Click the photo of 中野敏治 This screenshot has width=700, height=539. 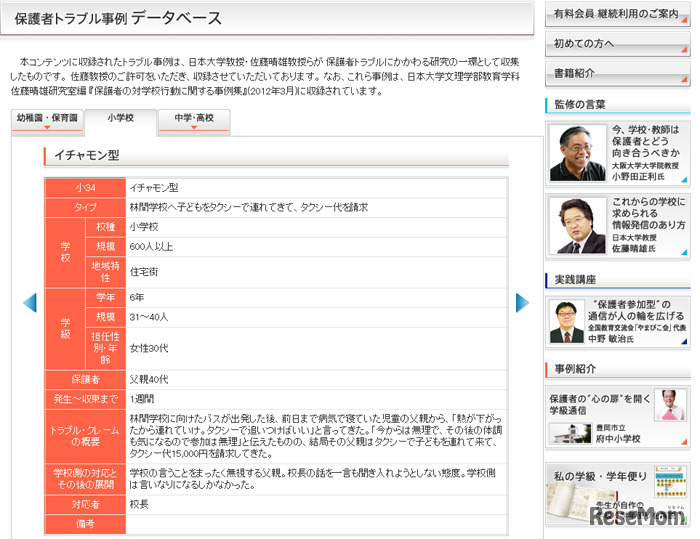pyautogui.click(x=567, y=321)
